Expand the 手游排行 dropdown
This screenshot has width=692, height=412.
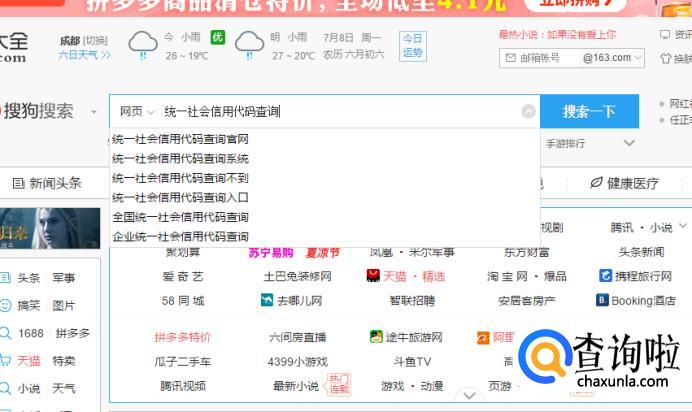pyautogui.click(x=629, y=143)
